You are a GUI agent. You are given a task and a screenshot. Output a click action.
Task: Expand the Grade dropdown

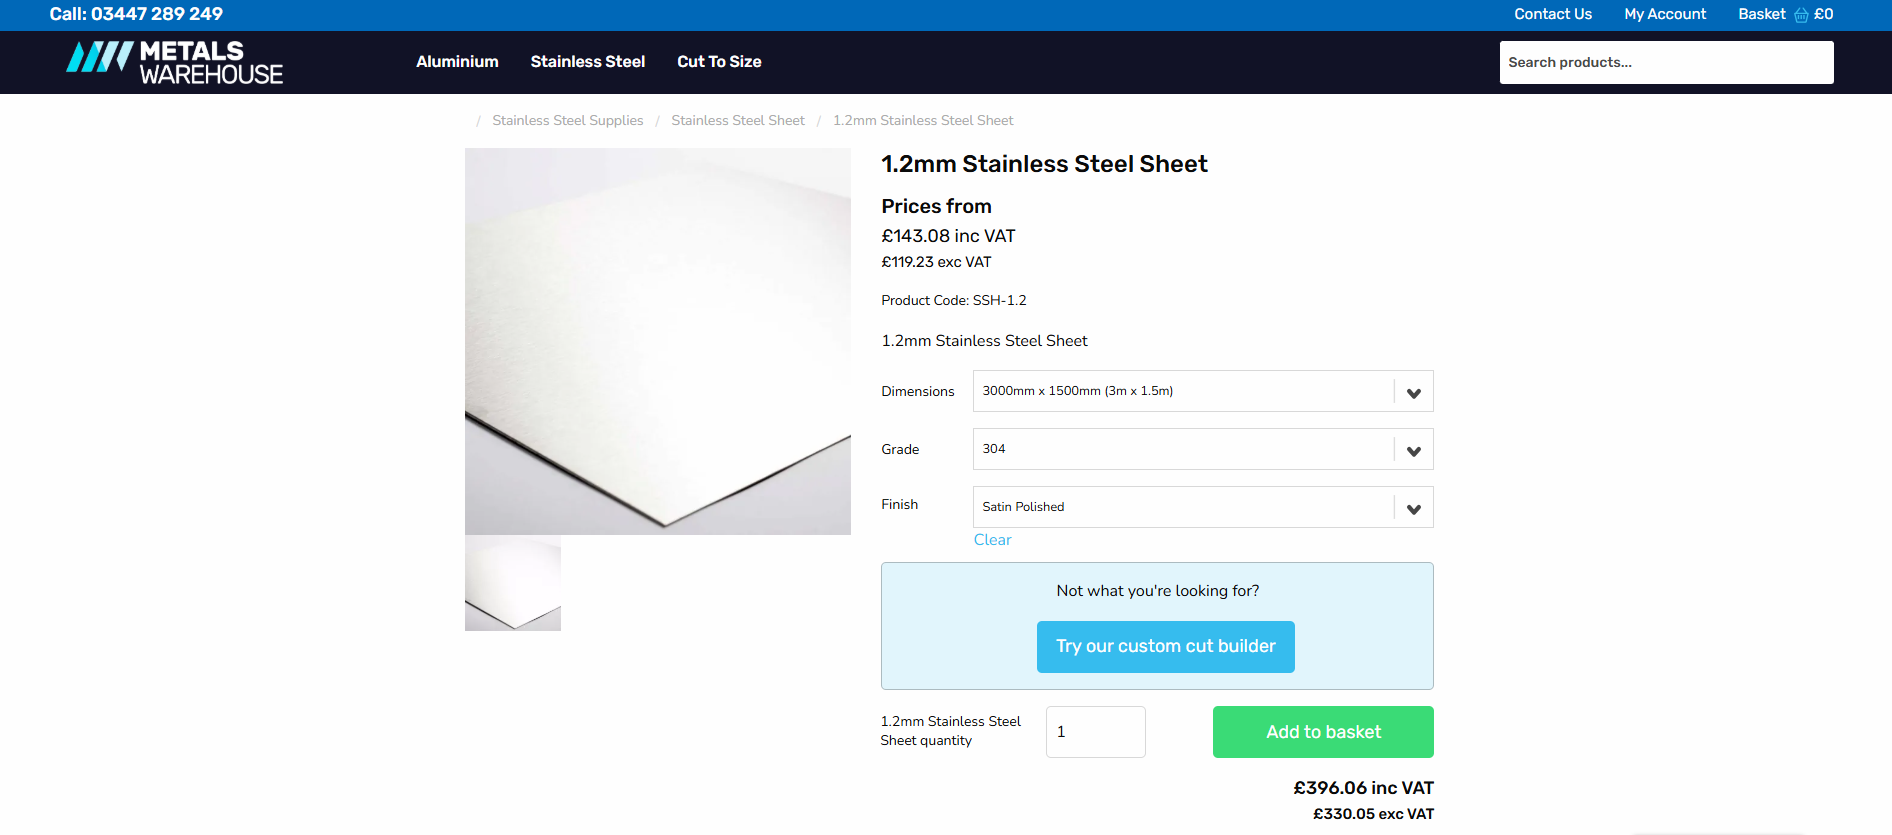click(x=1203, y=449)
